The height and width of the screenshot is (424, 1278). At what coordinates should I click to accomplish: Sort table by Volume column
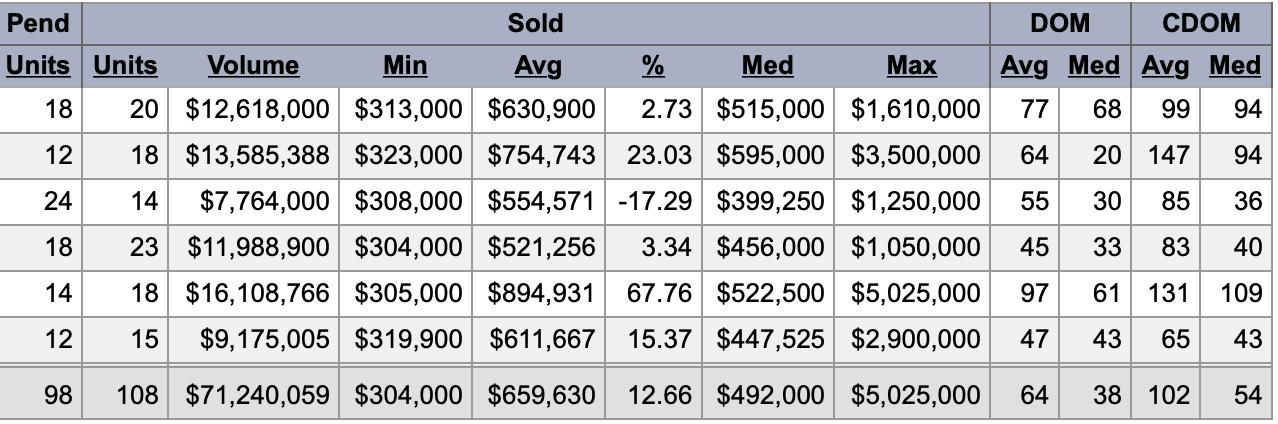253,66
